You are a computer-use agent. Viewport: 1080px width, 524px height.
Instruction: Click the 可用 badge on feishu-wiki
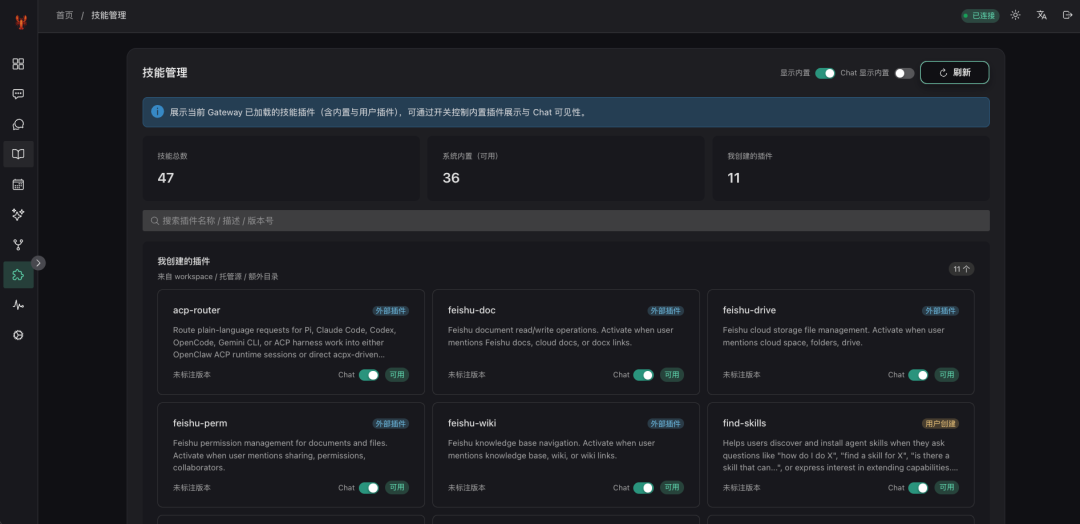[672, 488]
